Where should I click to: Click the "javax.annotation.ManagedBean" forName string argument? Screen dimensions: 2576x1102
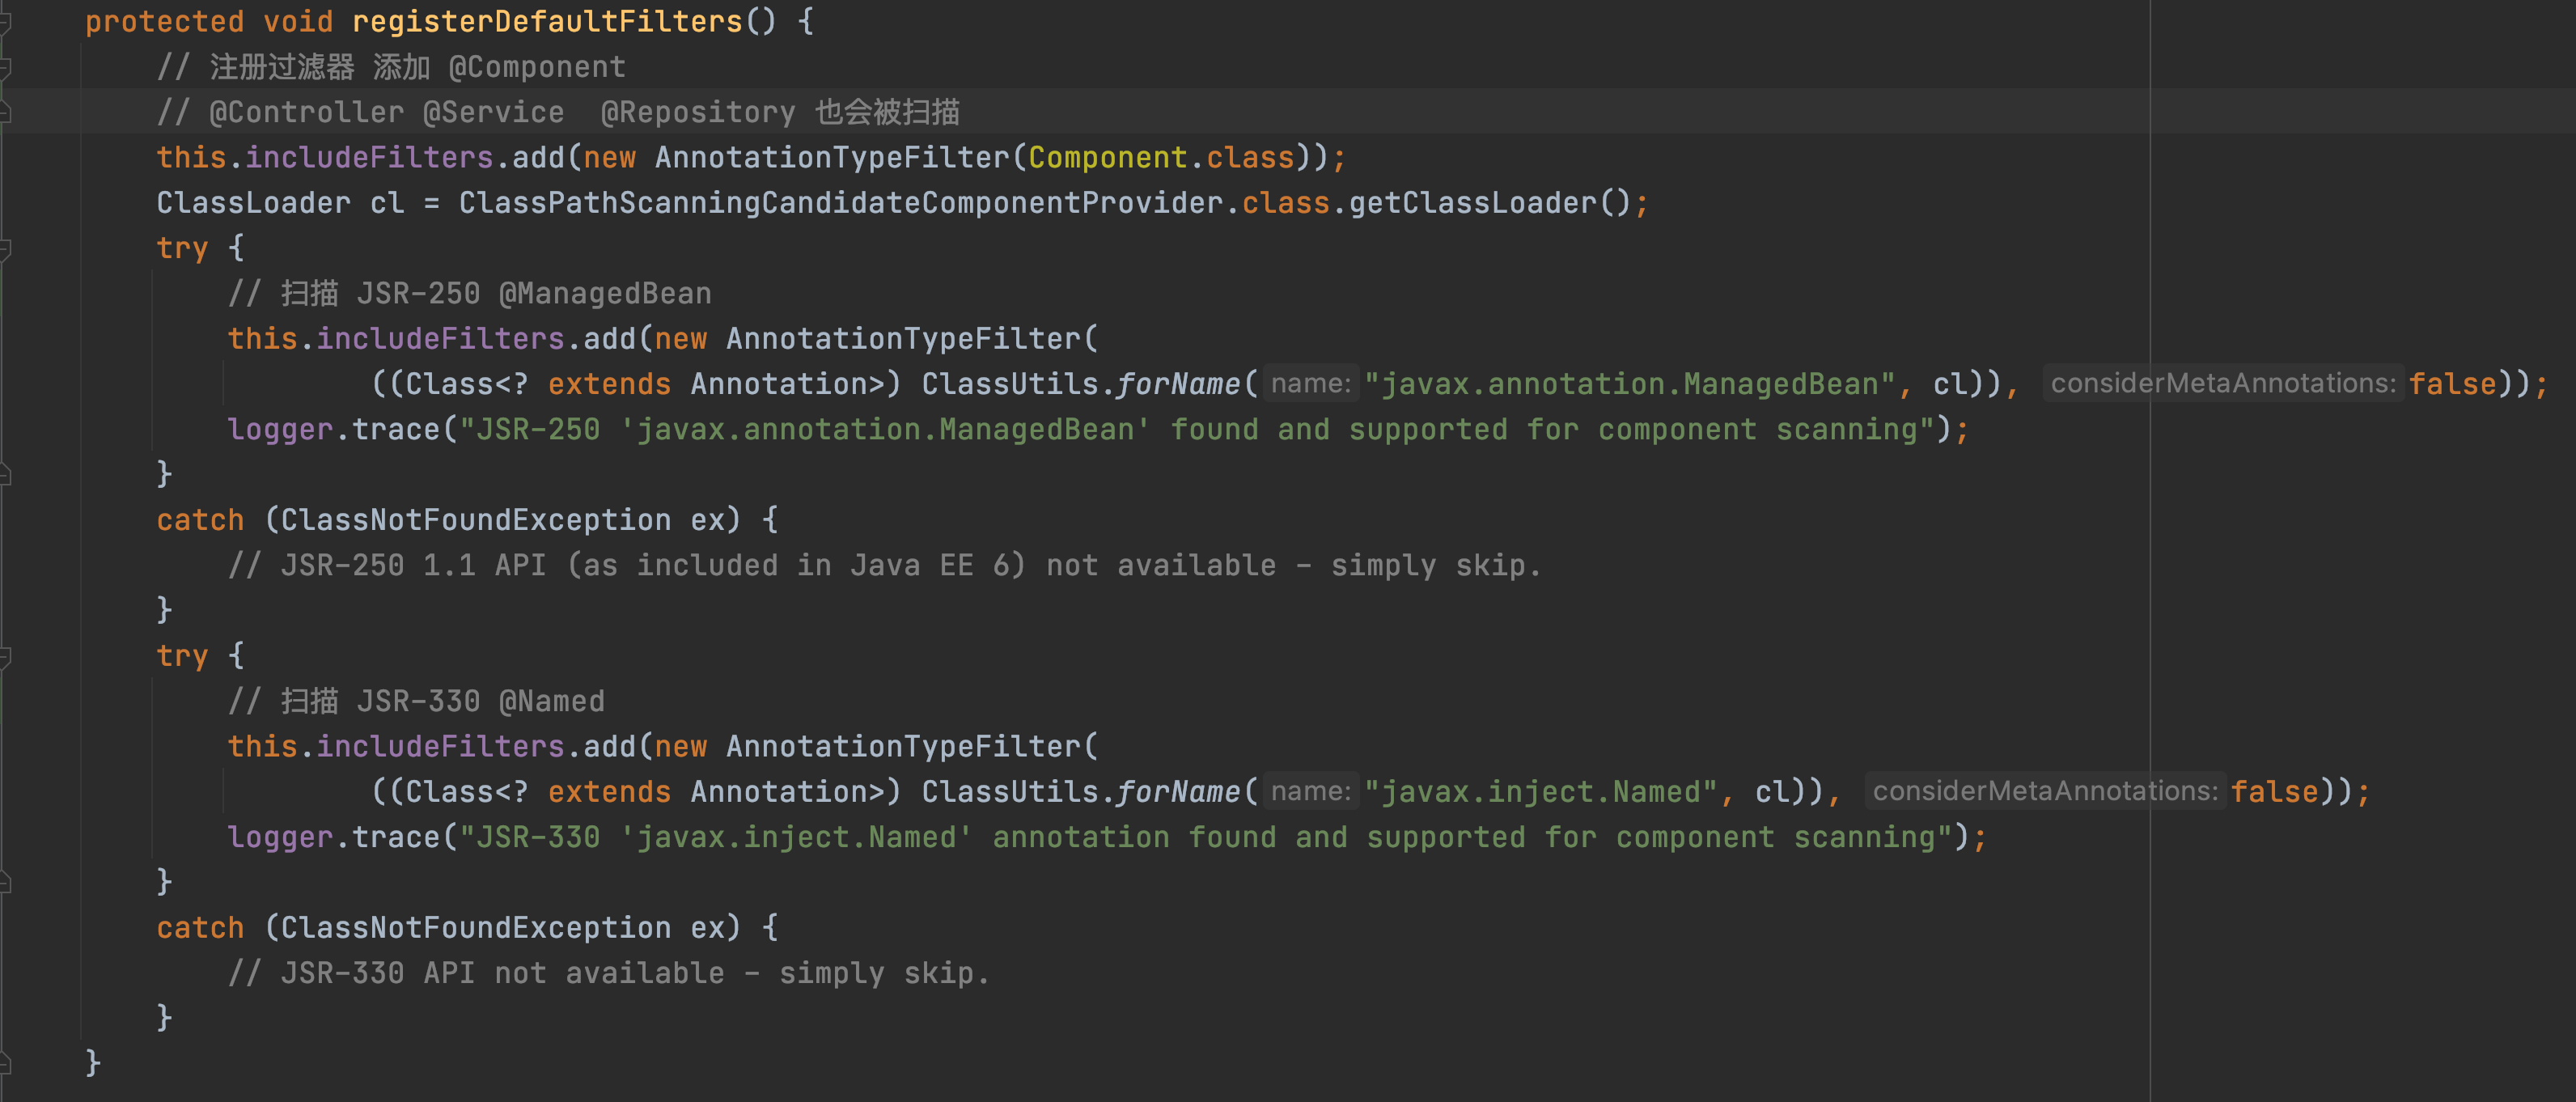tap(1630, 384)
